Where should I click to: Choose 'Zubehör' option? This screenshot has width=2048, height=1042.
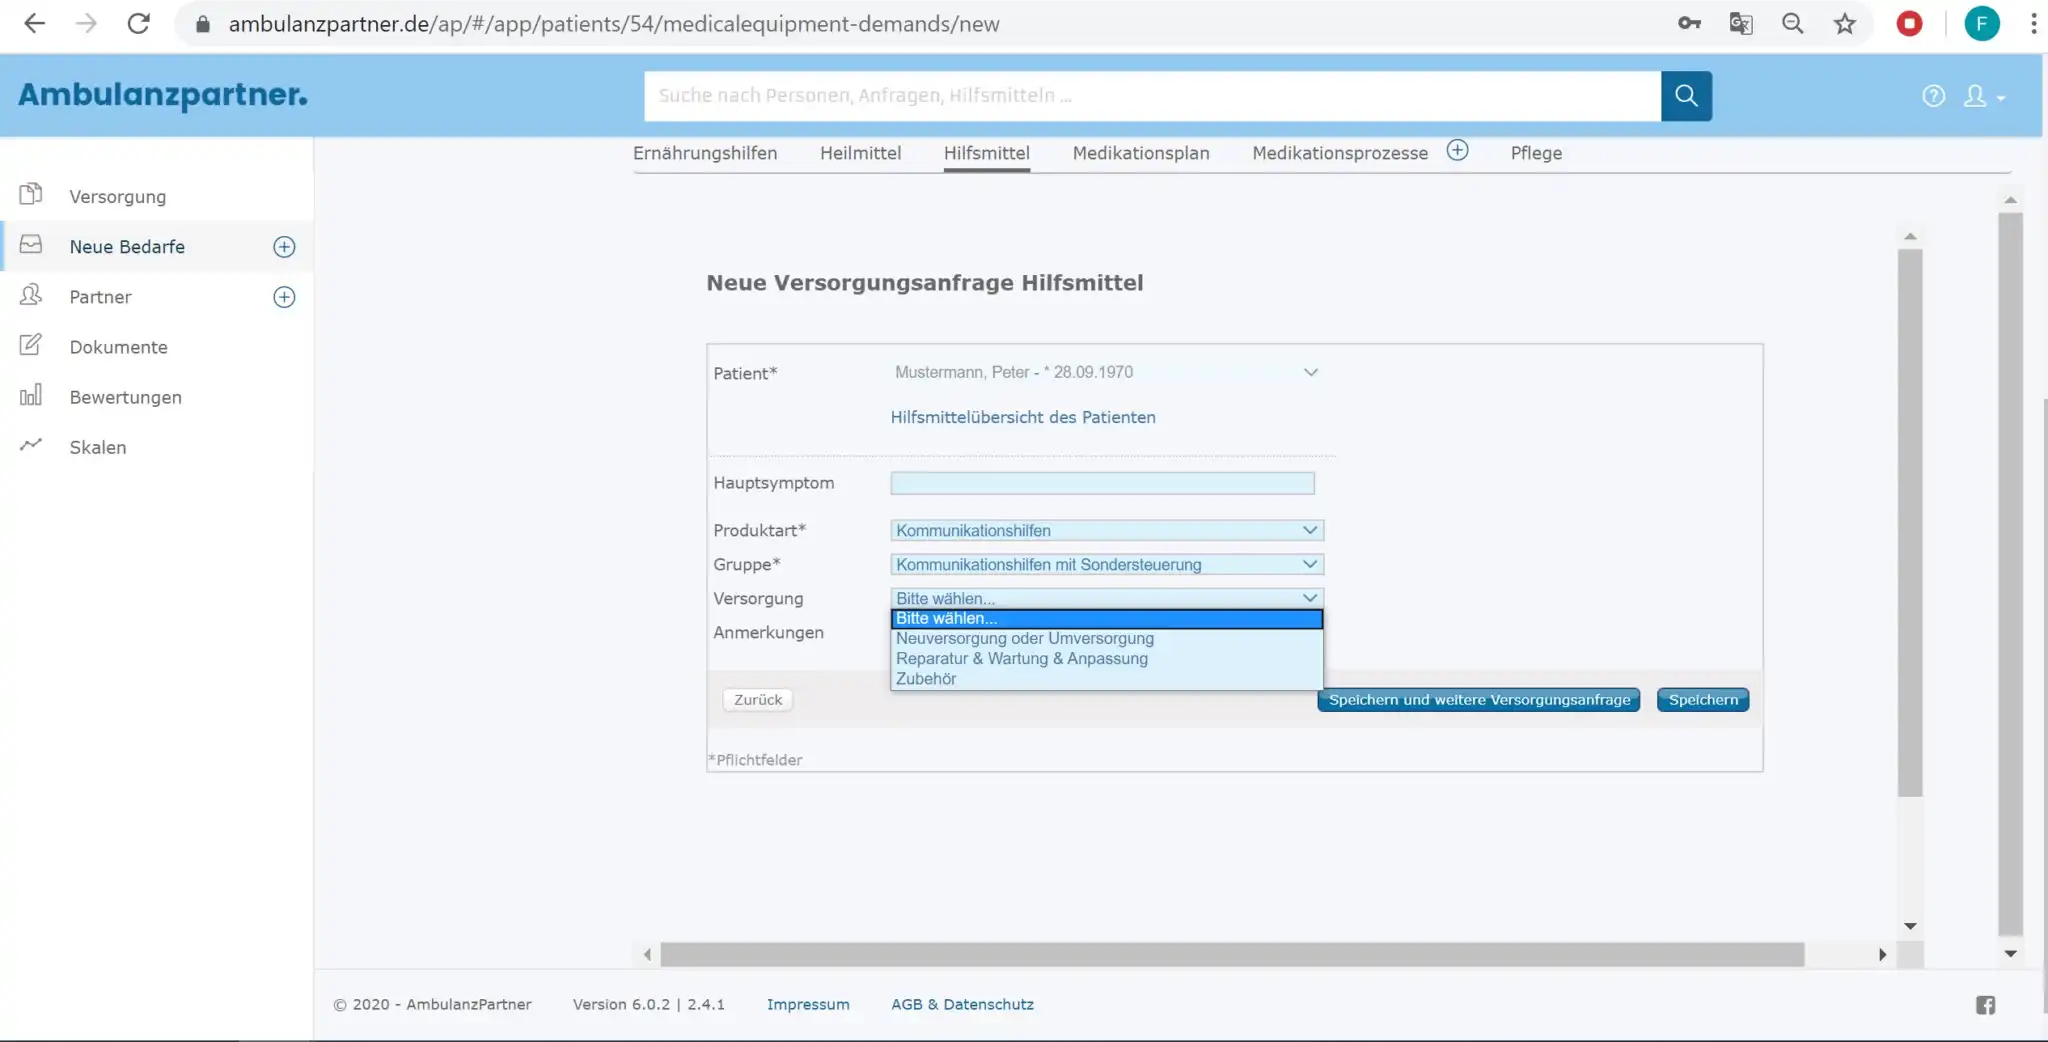click(1107, 679)
